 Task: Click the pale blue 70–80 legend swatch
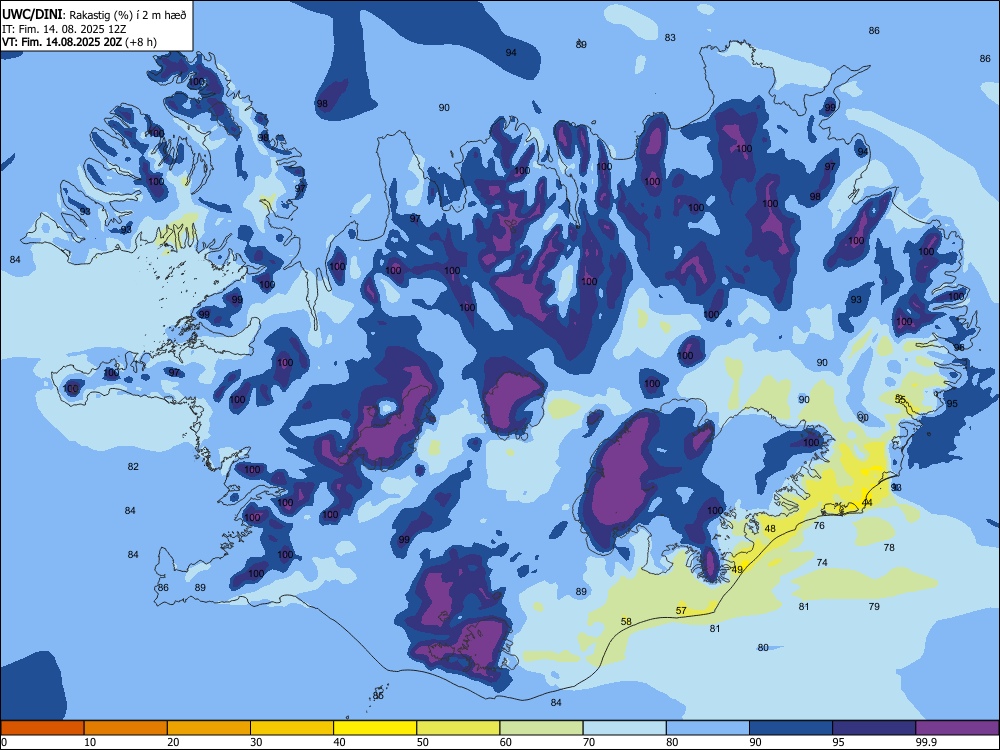(x=624, y=728)
